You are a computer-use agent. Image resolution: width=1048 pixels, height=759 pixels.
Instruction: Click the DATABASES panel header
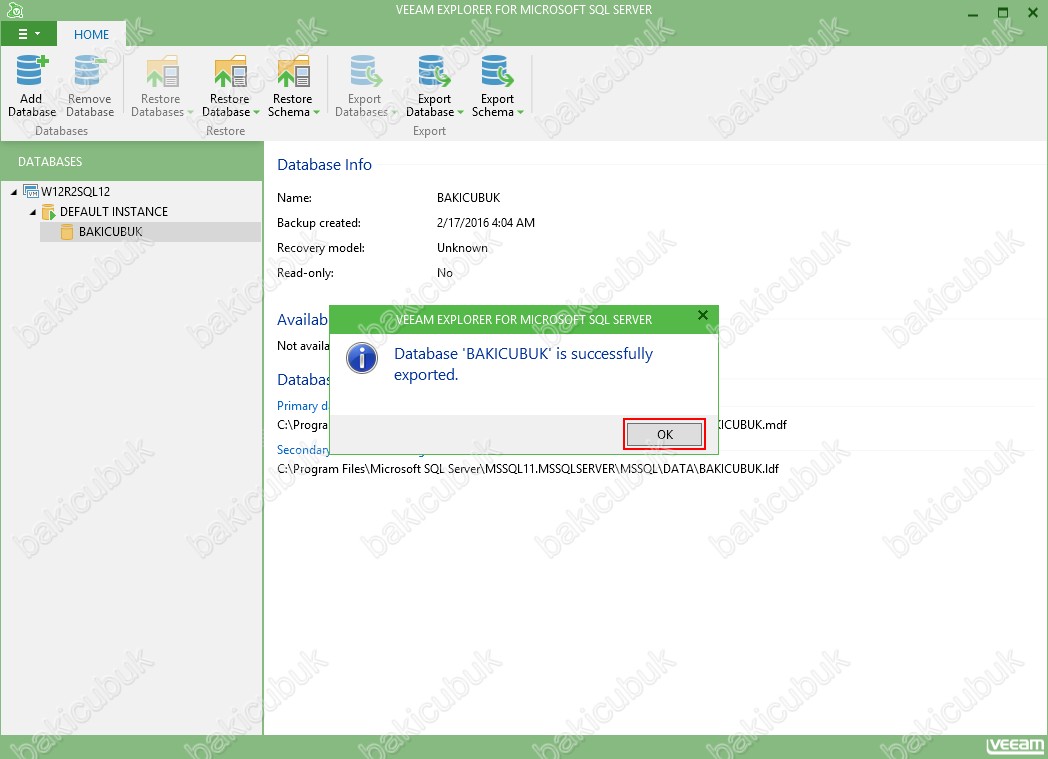coord(50,162)
